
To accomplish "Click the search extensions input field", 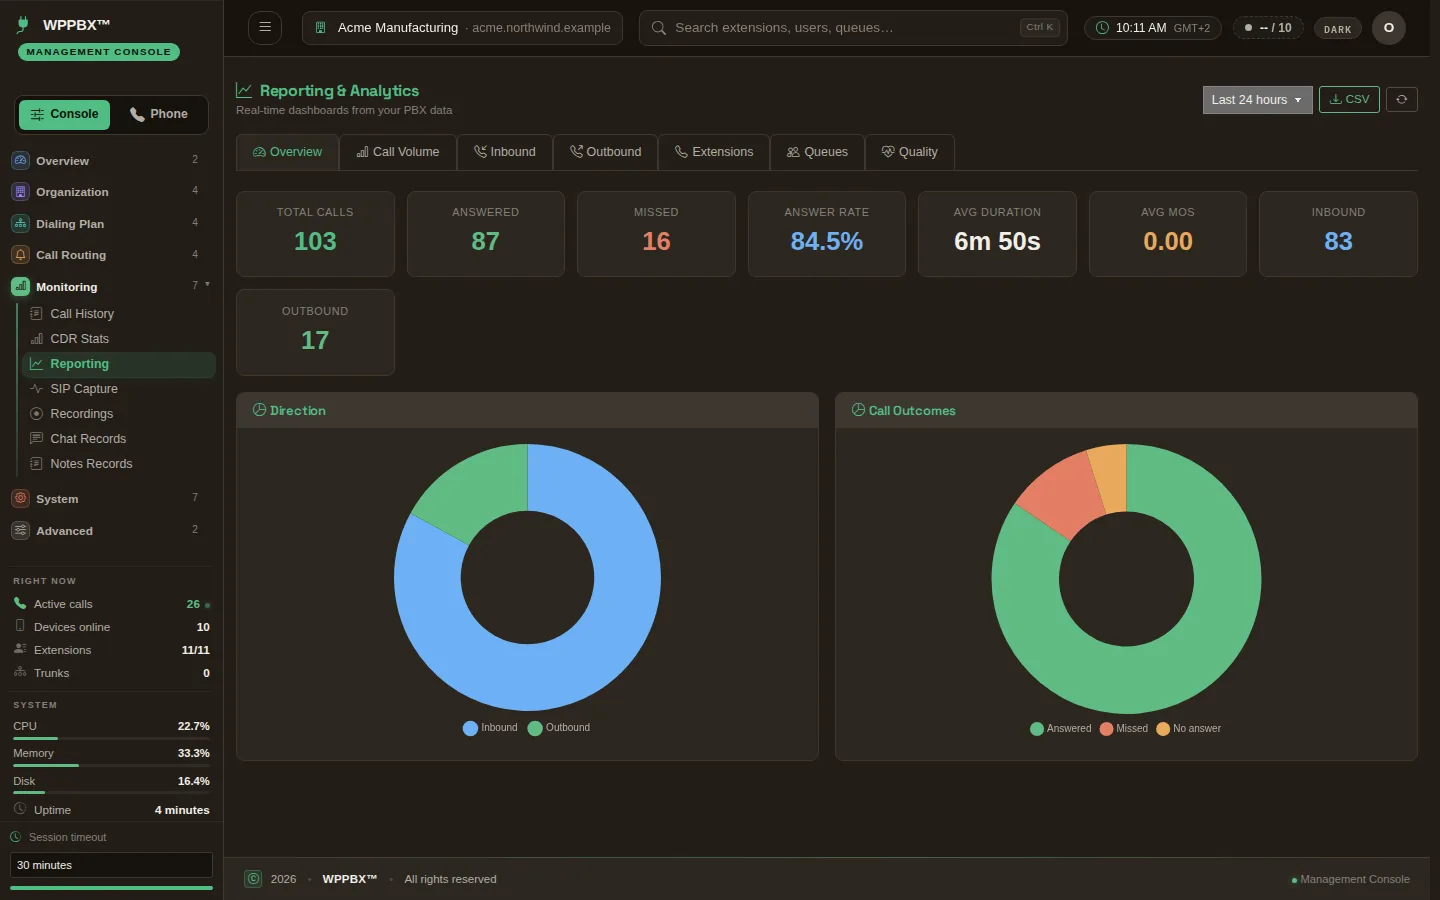I will coord(853,28).
